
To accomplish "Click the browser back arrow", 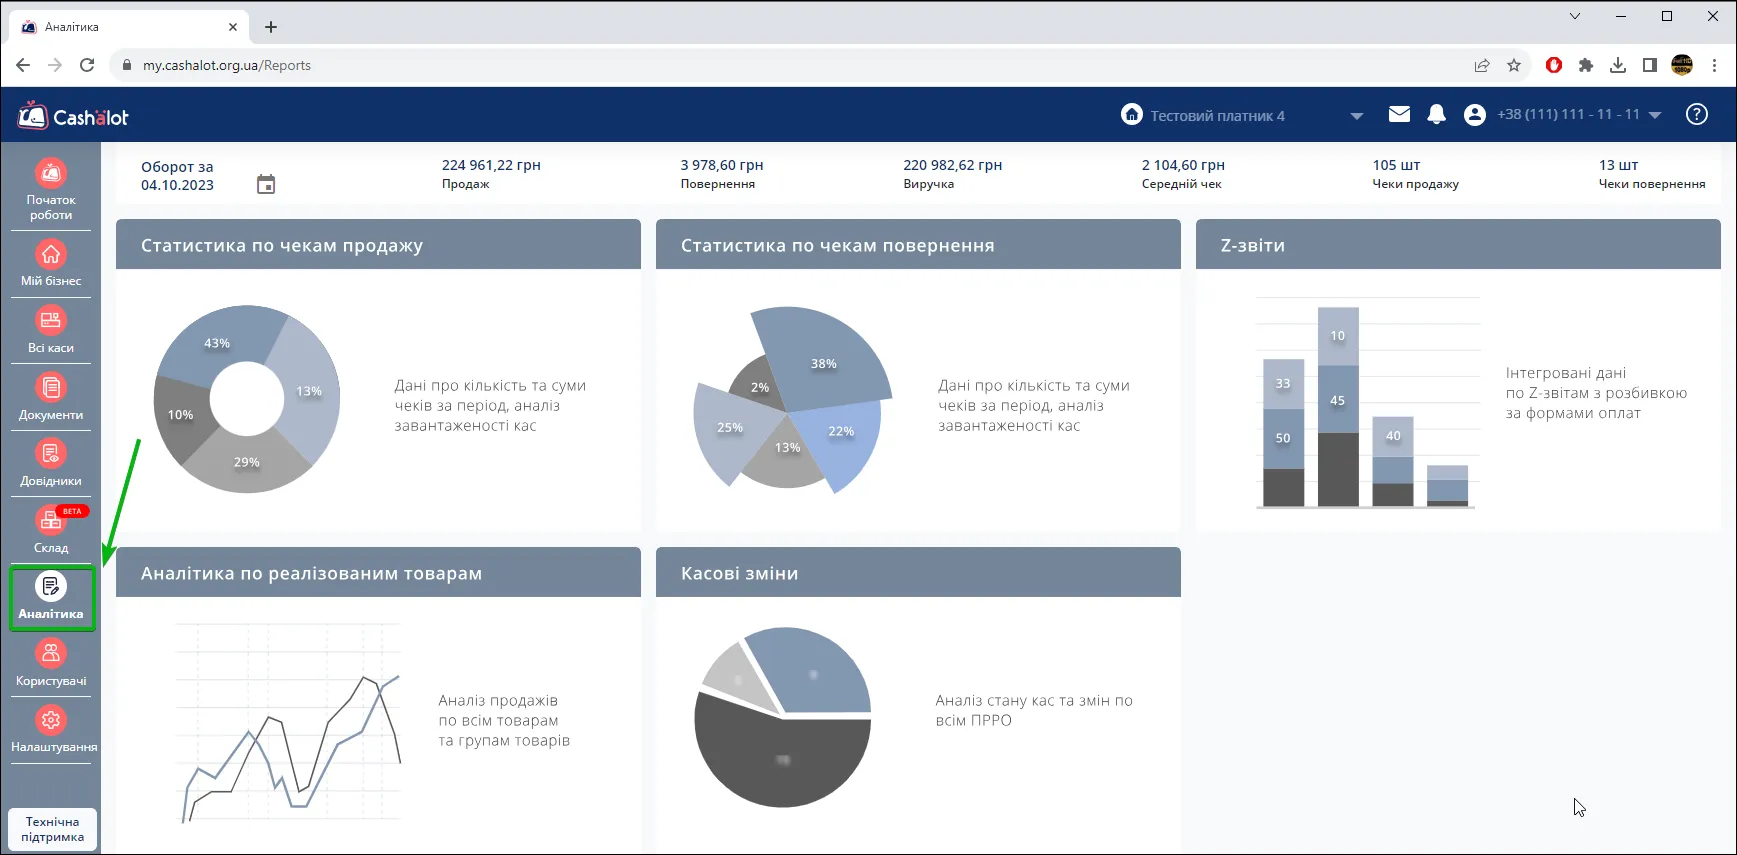I will point(23,65).
